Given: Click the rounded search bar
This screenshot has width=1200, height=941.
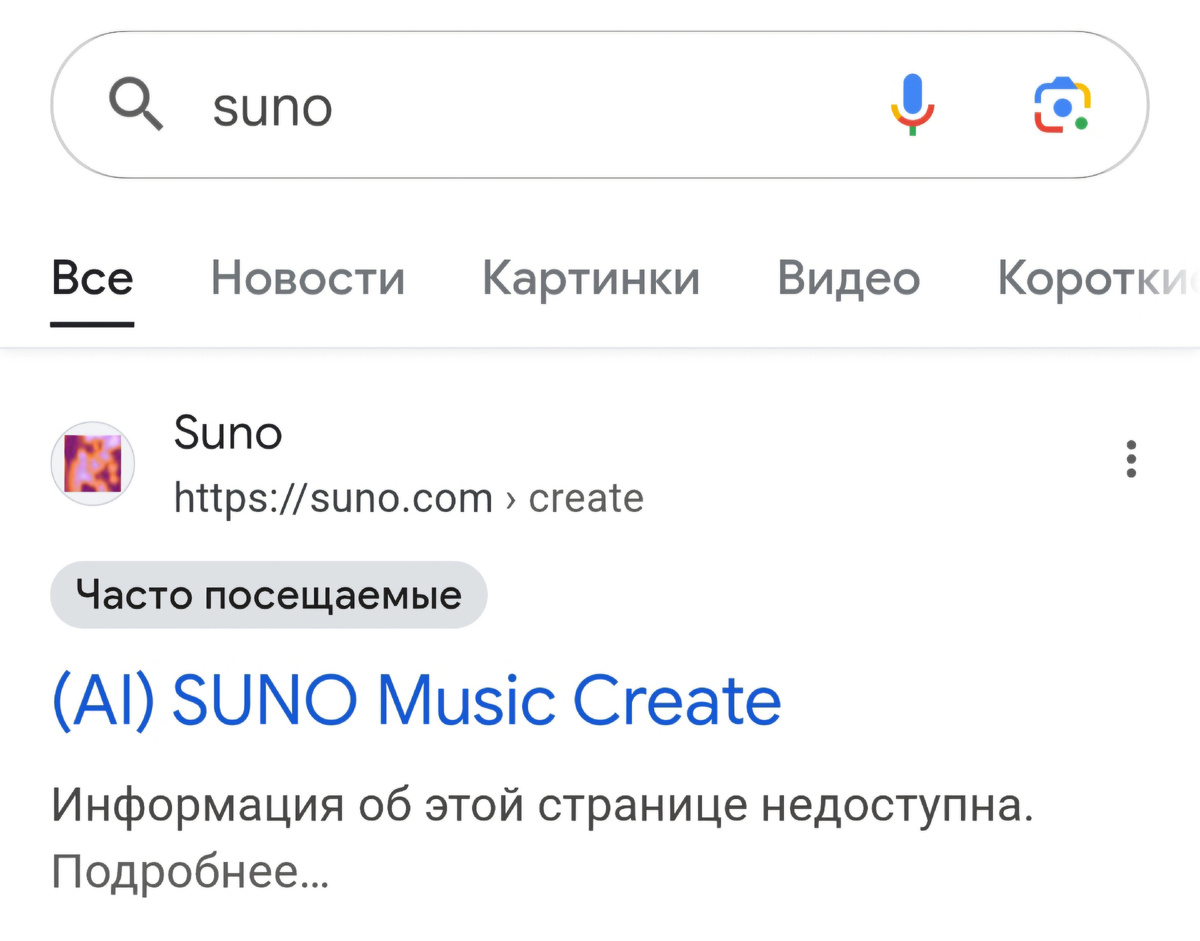Looking at the screenshot, I should pyautogui.click(x=600, y=104).
